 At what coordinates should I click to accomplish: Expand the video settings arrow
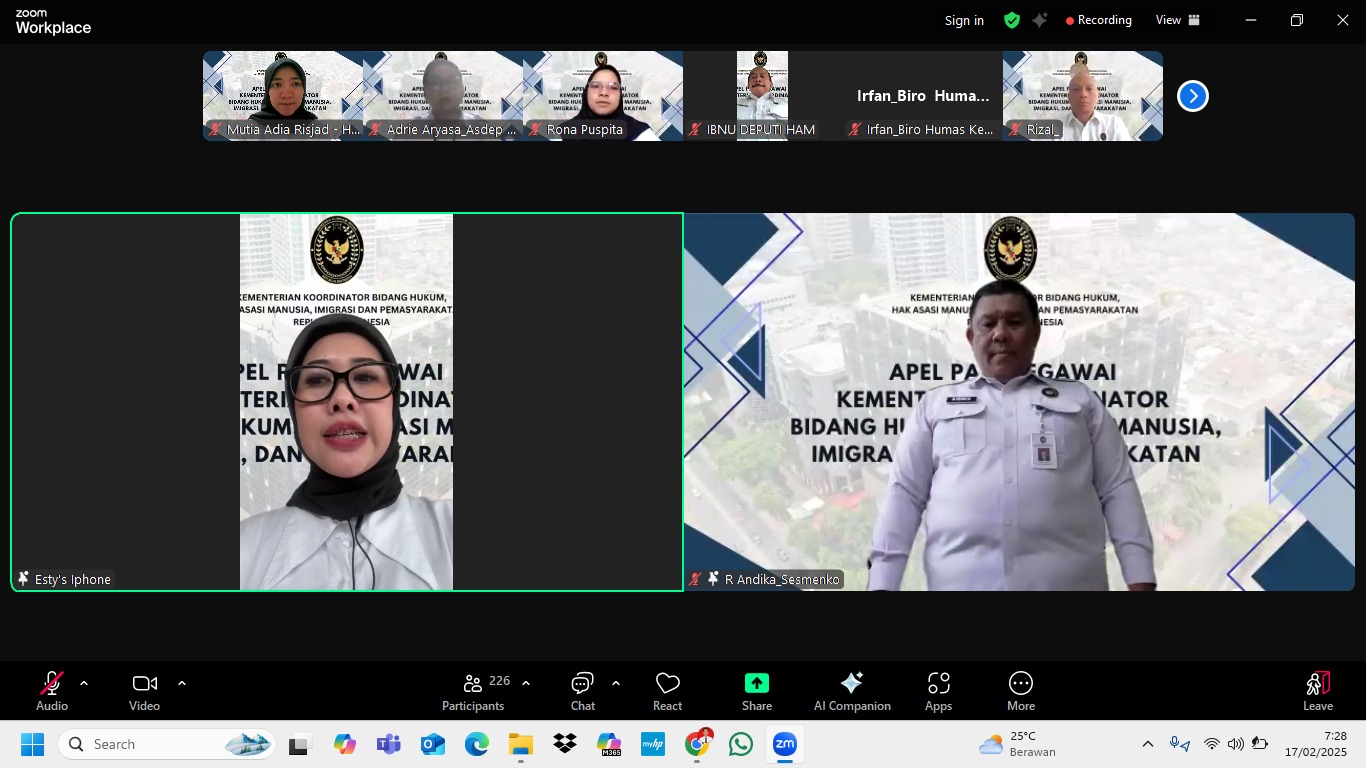pos(182,684)
